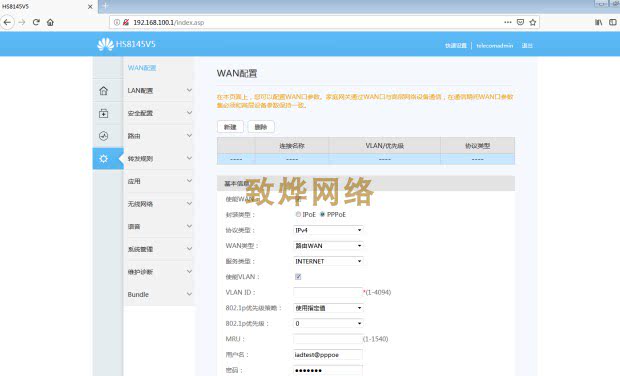Screen dimensions: 620x376
Task: Expand the 安全配置 chevron
Action: click(x=189, y=113)
